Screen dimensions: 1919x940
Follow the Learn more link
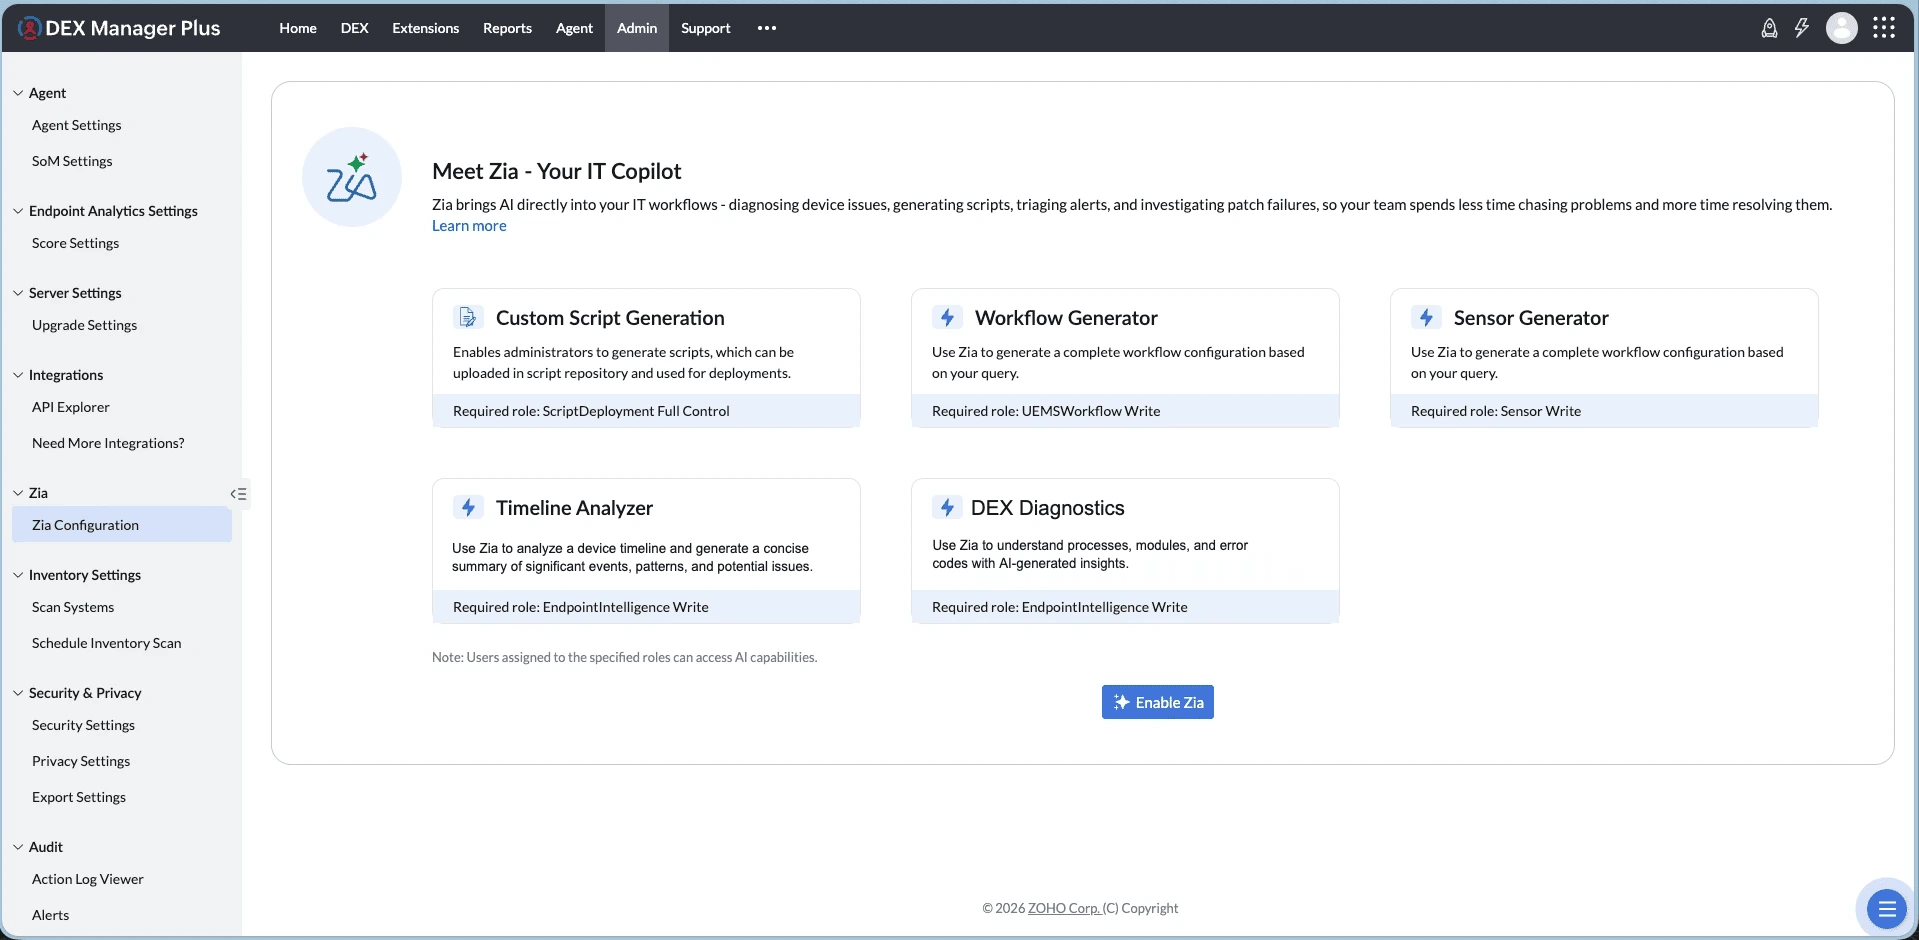point(469,226)
